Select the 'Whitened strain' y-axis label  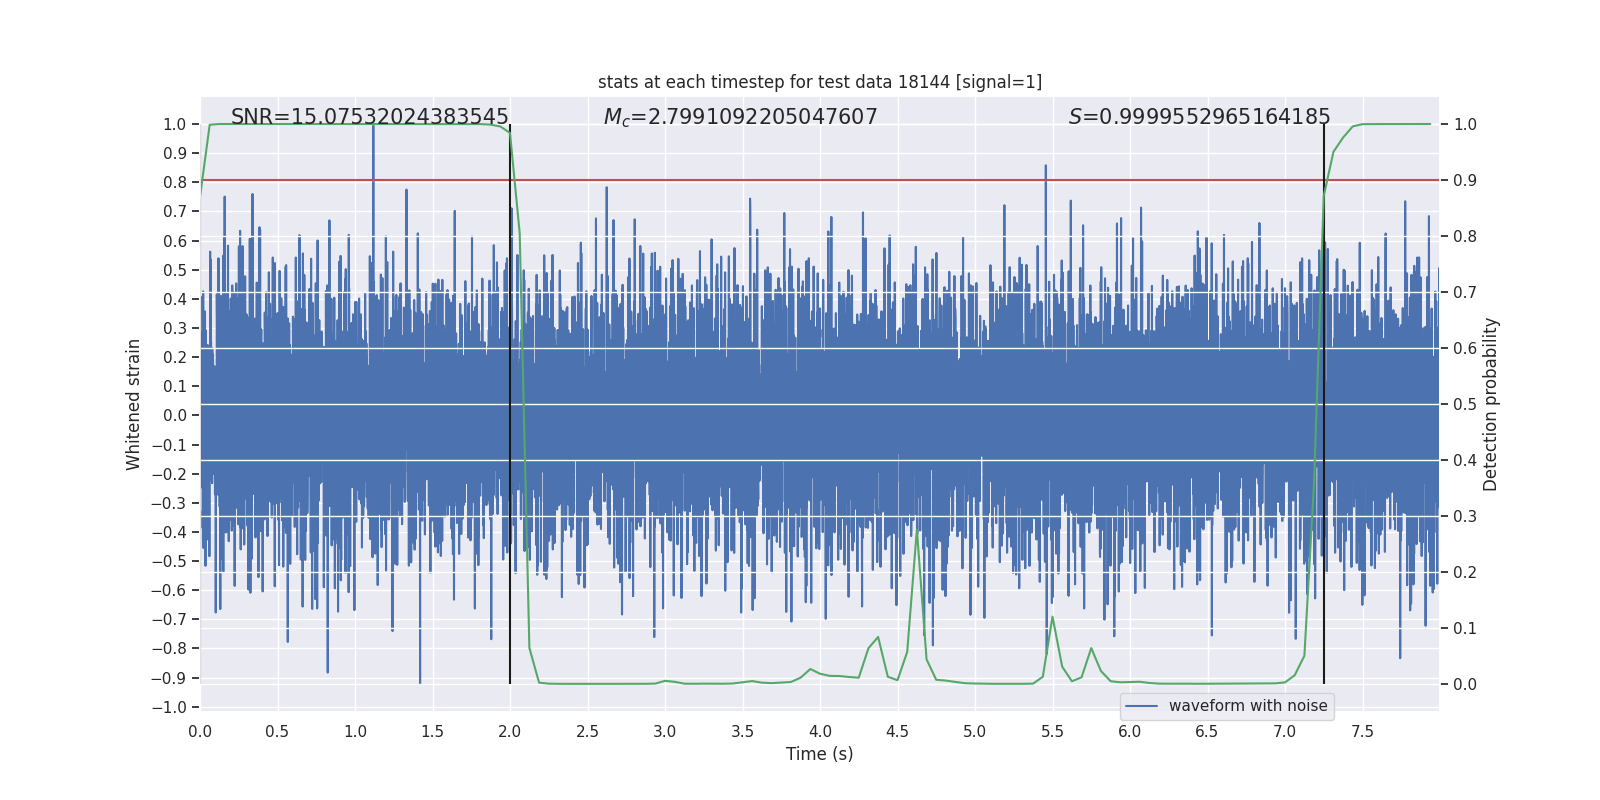click(x=134, y=404)
